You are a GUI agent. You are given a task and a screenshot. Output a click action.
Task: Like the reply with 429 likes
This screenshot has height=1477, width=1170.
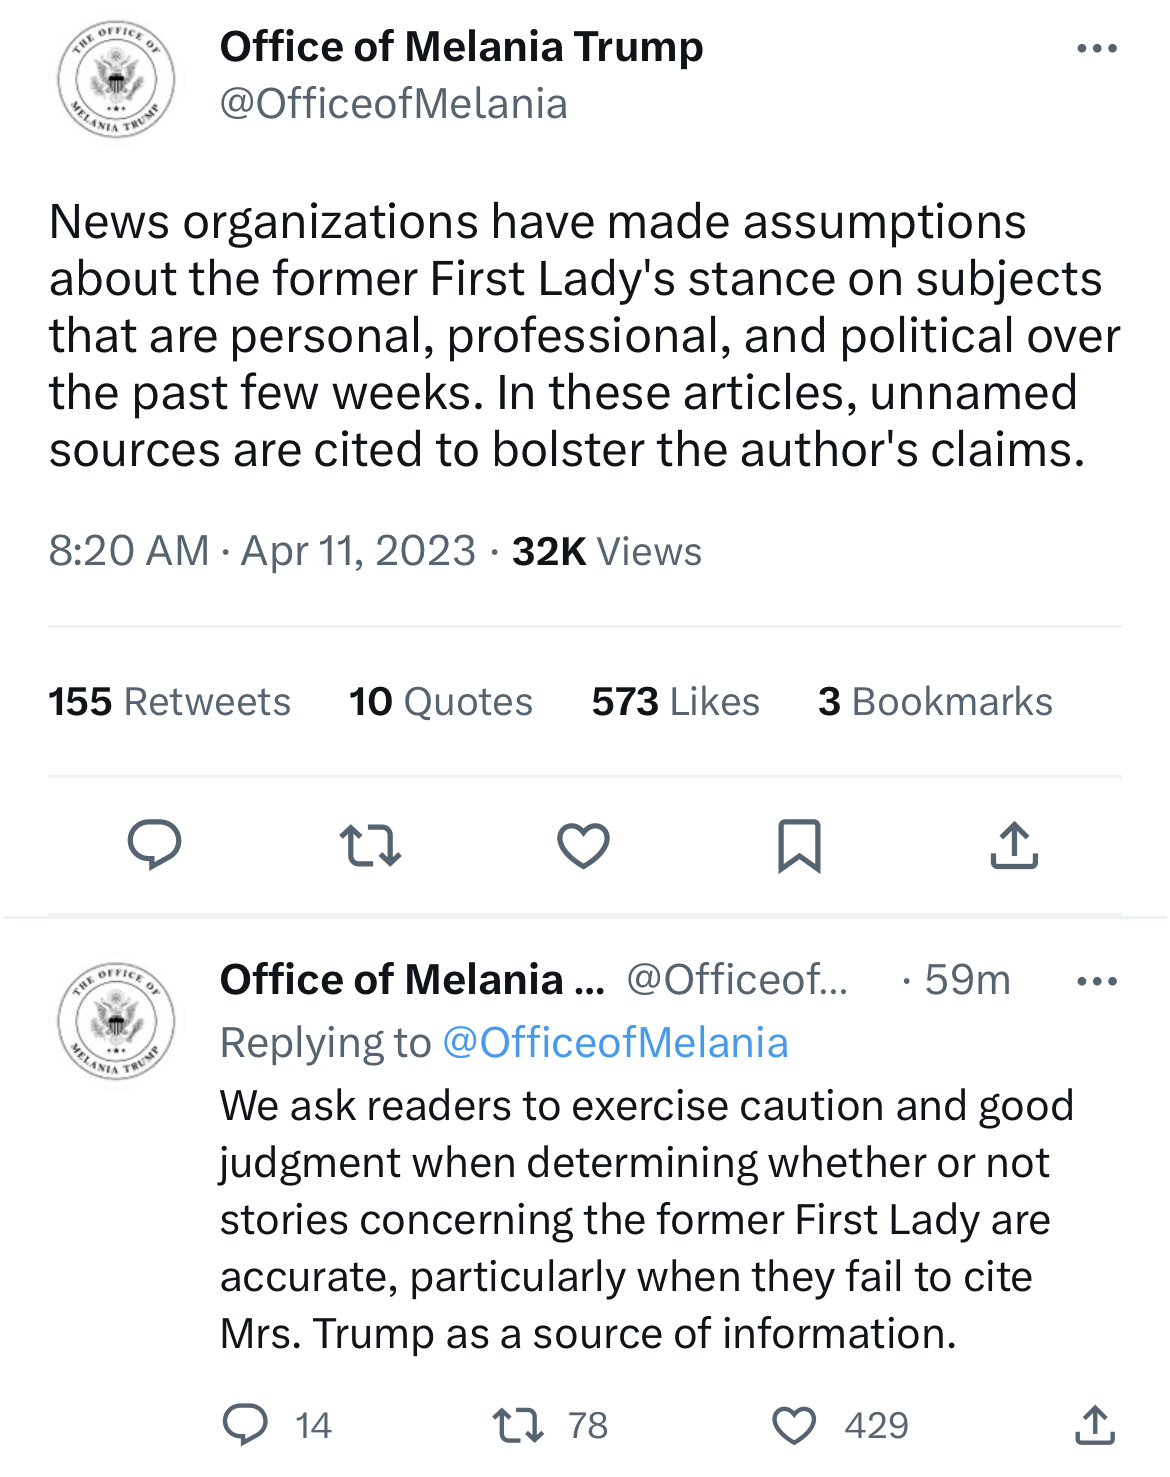point(795,1425)
